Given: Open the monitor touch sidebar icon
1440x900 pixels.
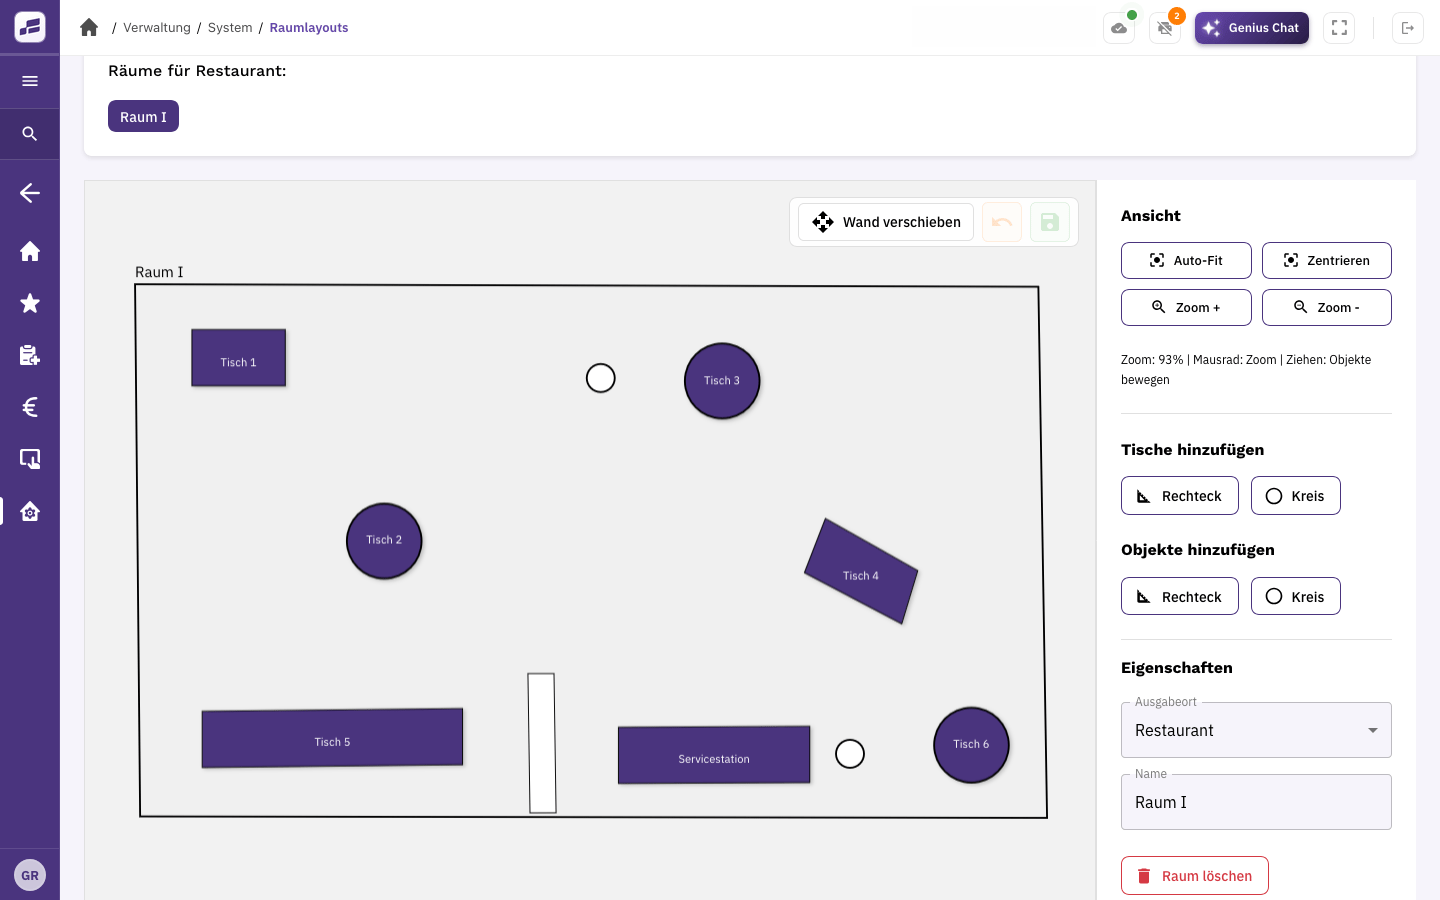Looking at the screenshot, I should point(30,459).
